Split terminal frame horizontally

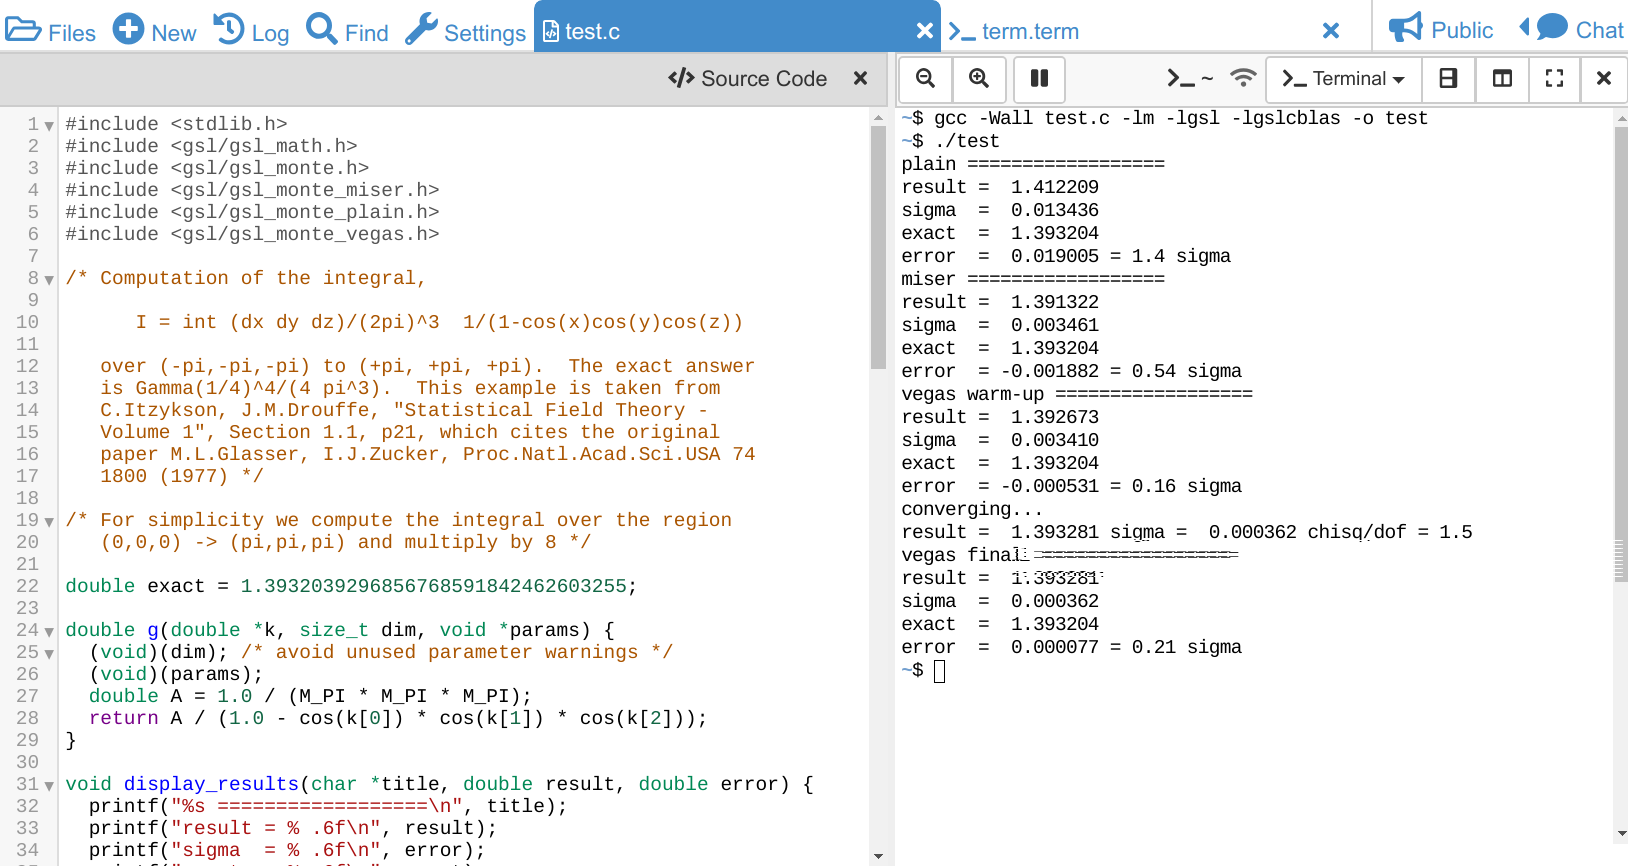(x=1447, y=78)
